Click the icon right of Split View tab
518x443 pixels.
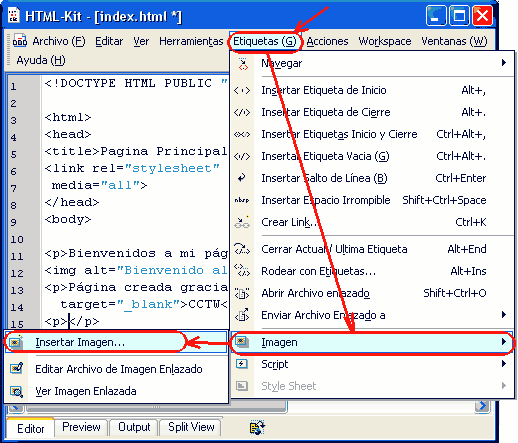[x=257, y=428]
